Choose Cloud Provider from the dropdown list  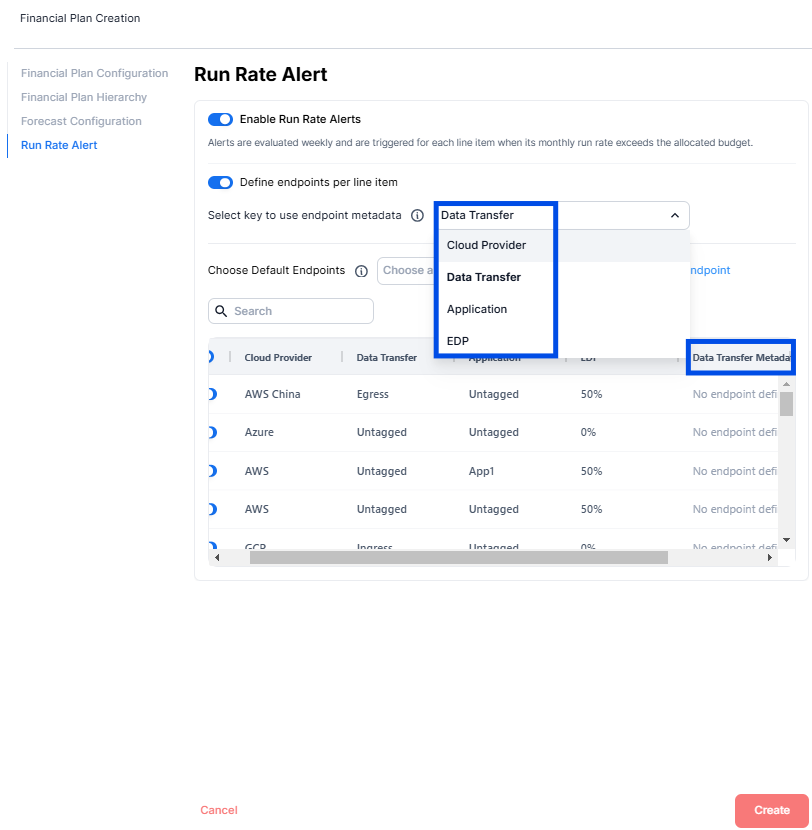(486, 246)
